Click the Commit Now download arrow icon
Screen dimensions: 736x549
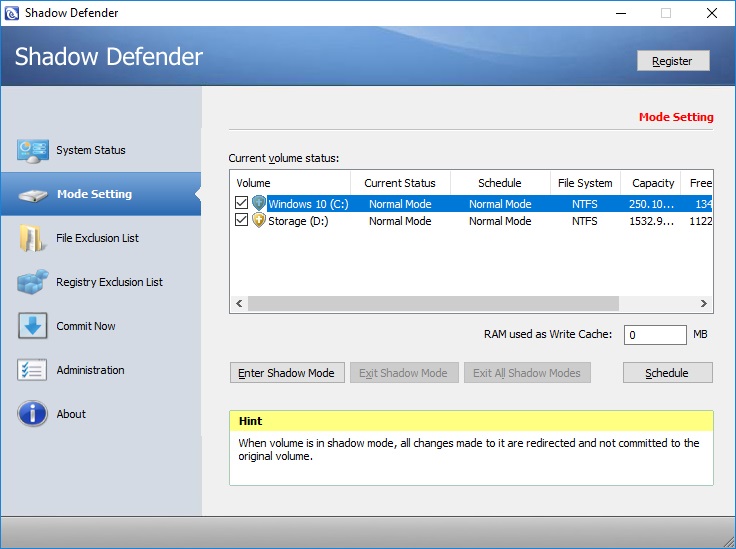pos(32,326)
